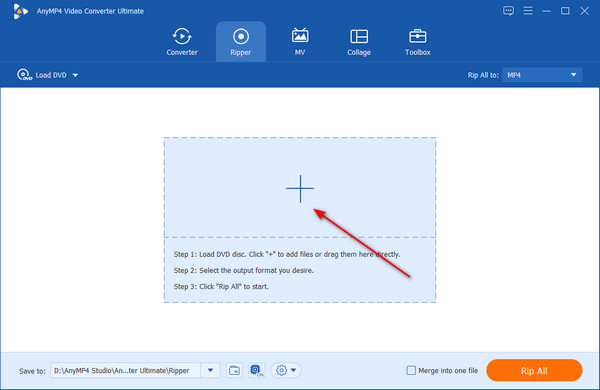
Task: Check the Merge into one file checkbox
Action: coord(411,370)
